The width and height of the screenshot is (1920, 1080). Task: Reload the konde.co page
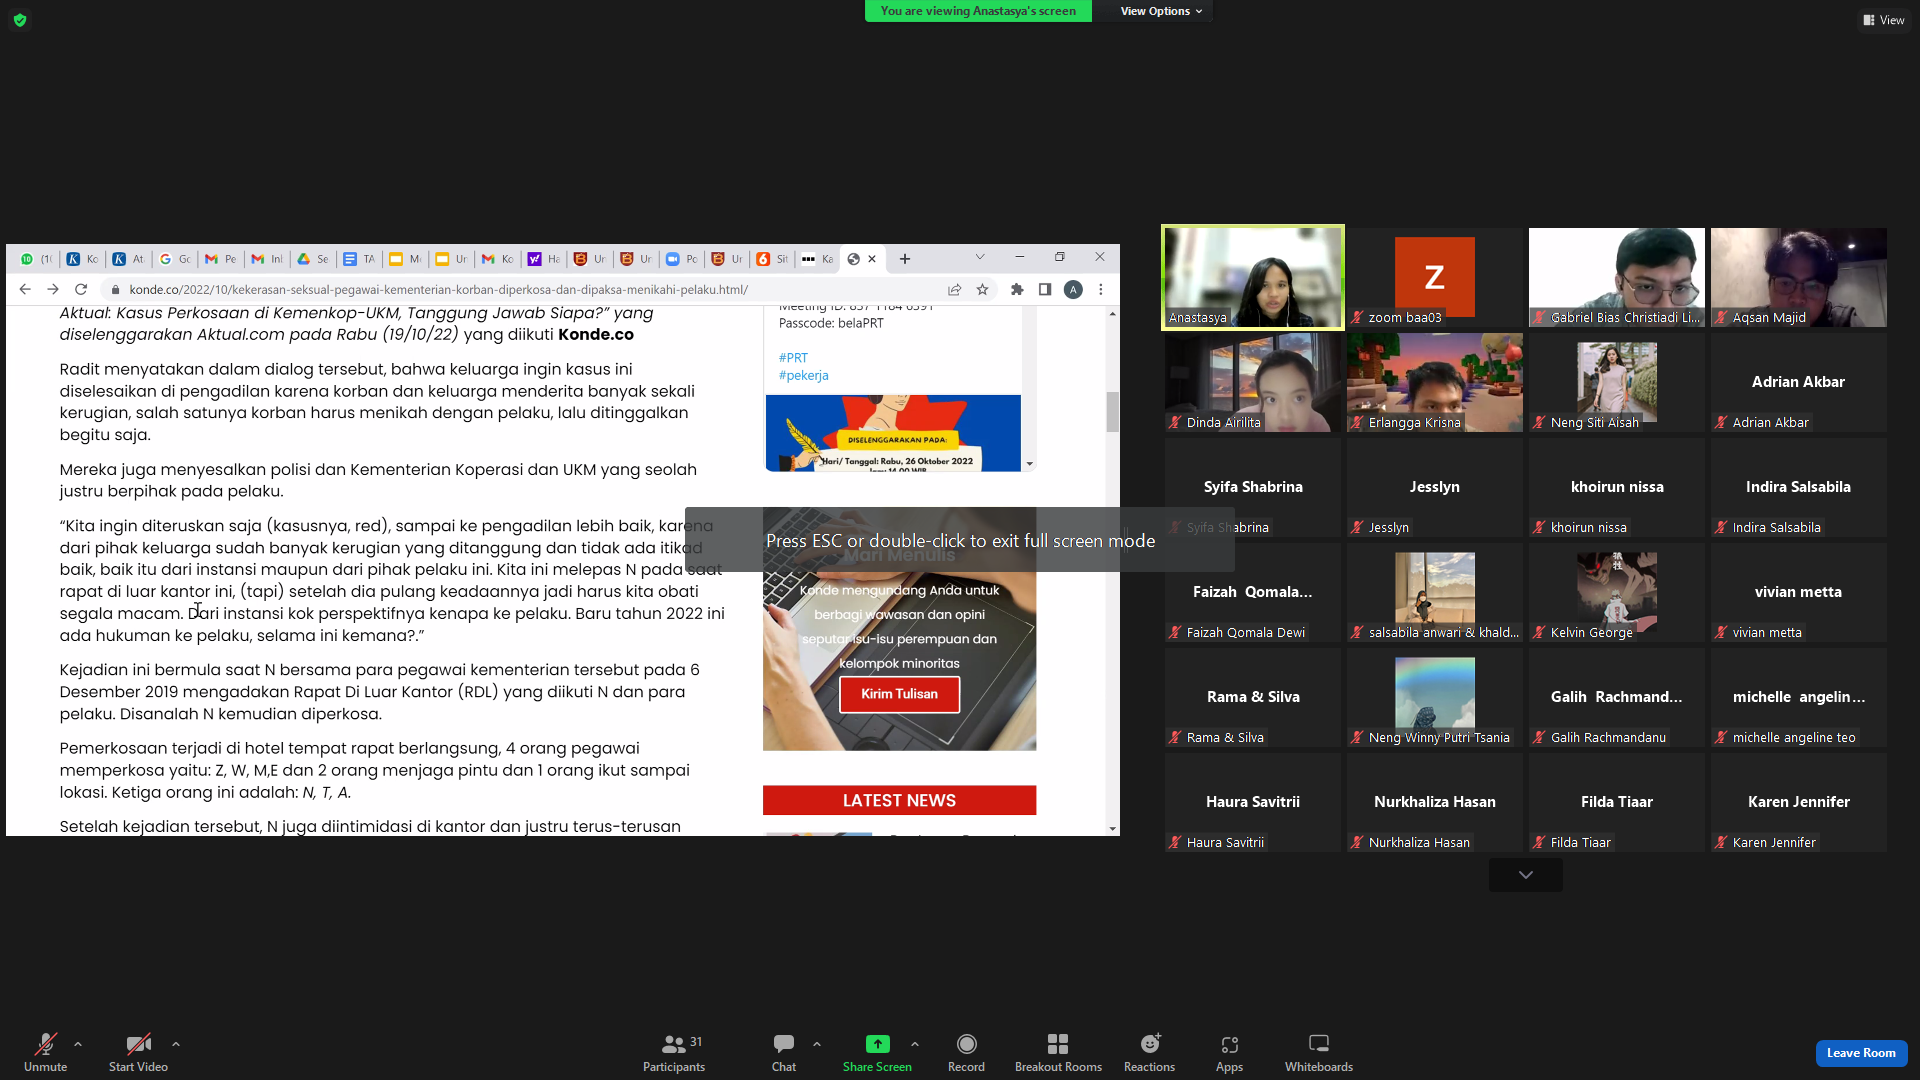click(81, 289)
